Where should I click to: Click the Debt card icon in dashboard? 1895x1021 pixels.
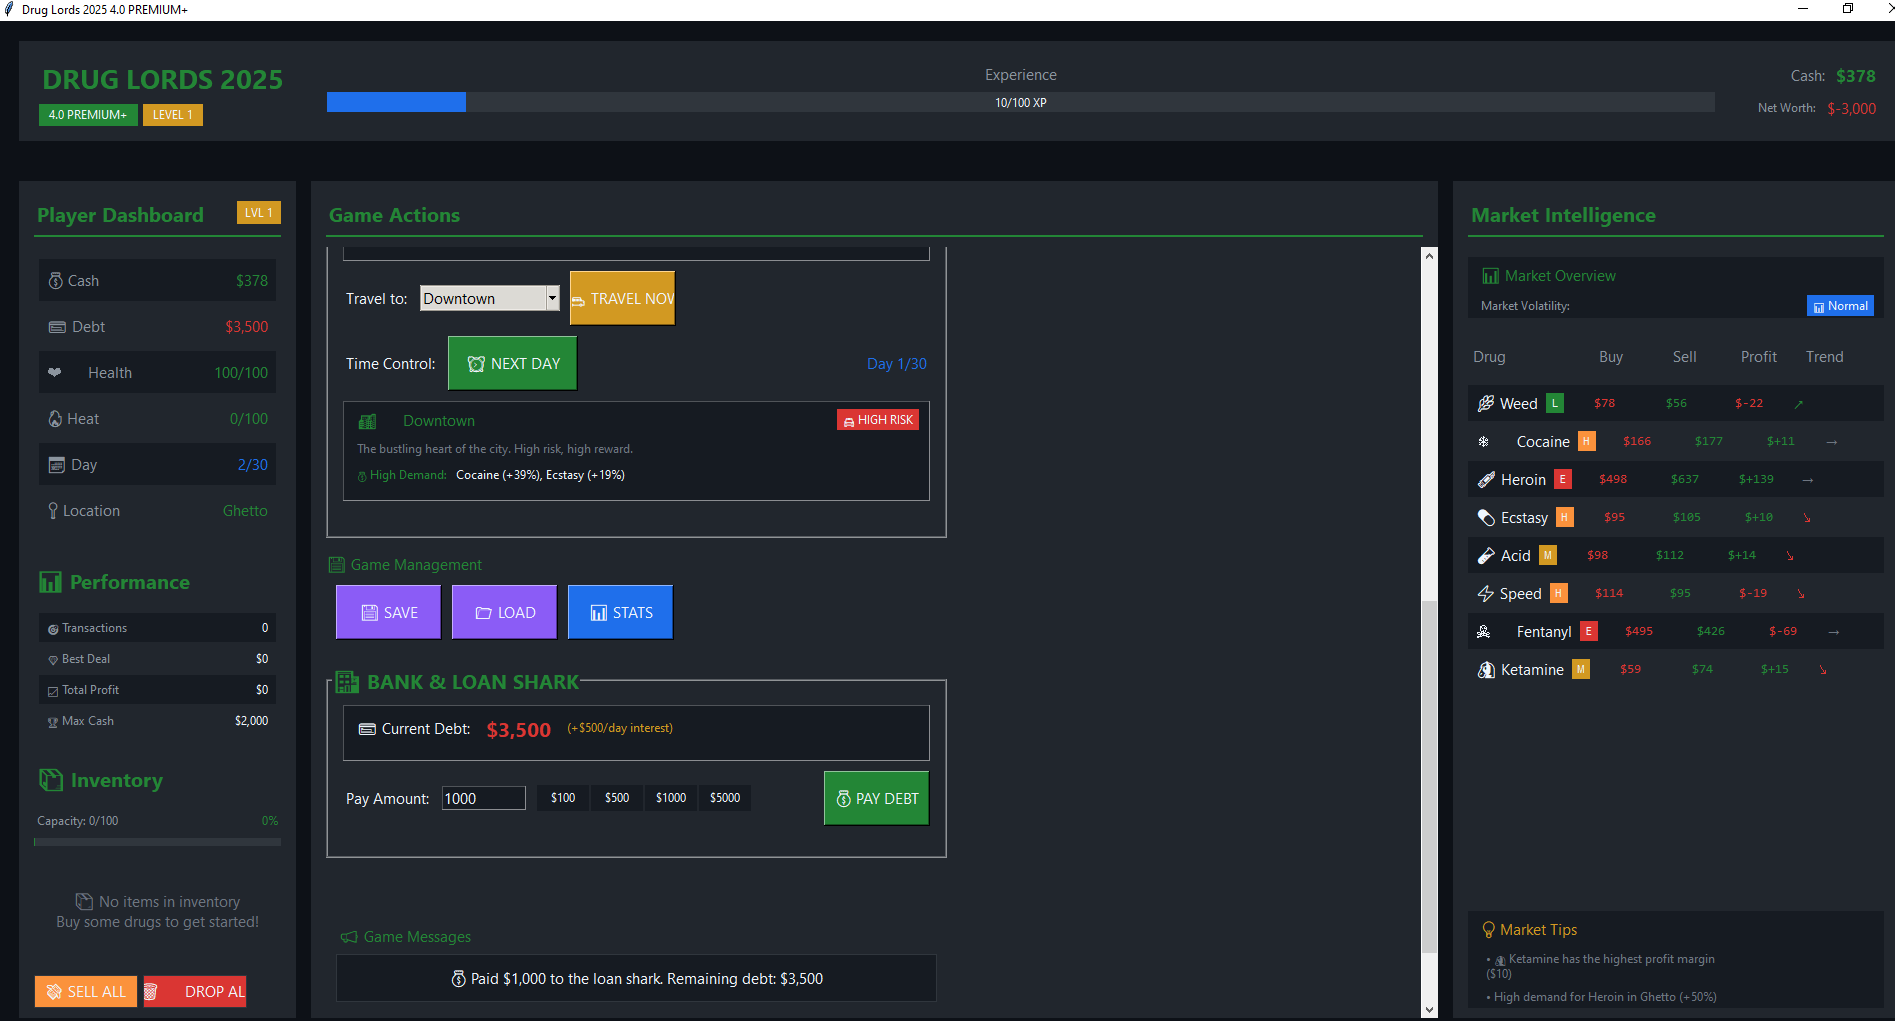(x=58, y=327)
